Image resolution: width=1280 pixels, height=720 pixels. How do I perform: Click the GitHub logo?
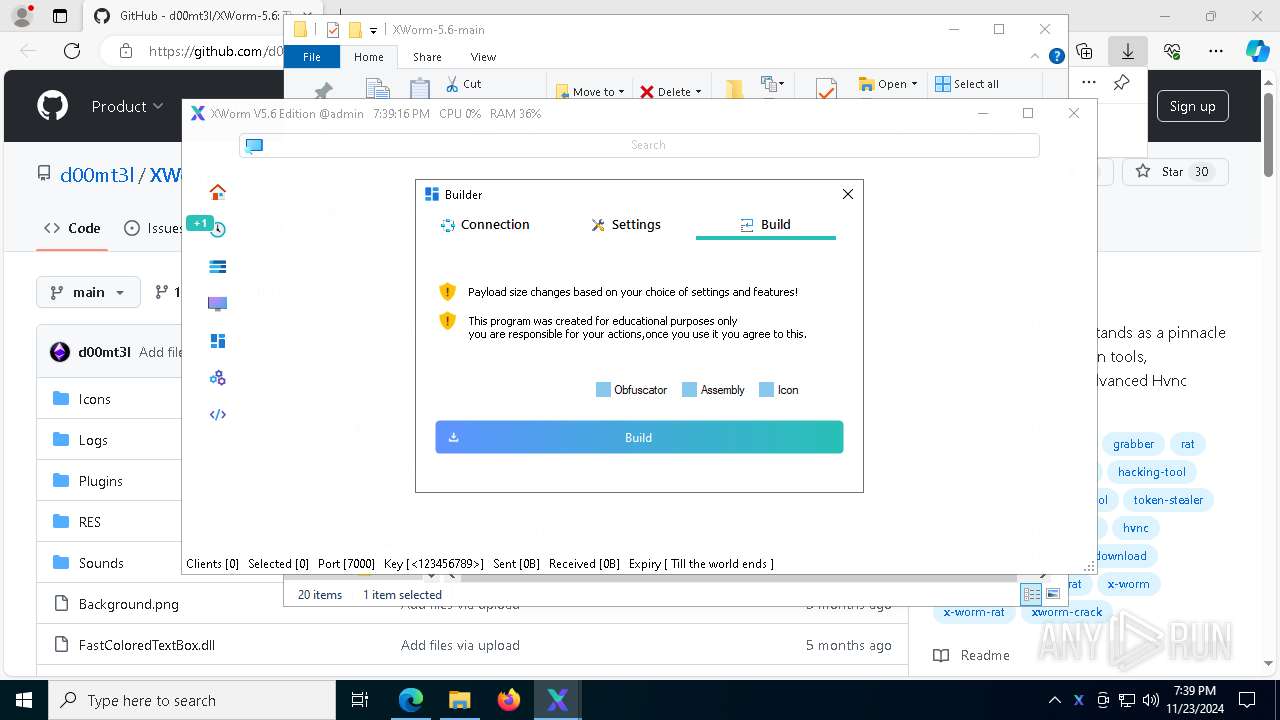tap(53, 106)
